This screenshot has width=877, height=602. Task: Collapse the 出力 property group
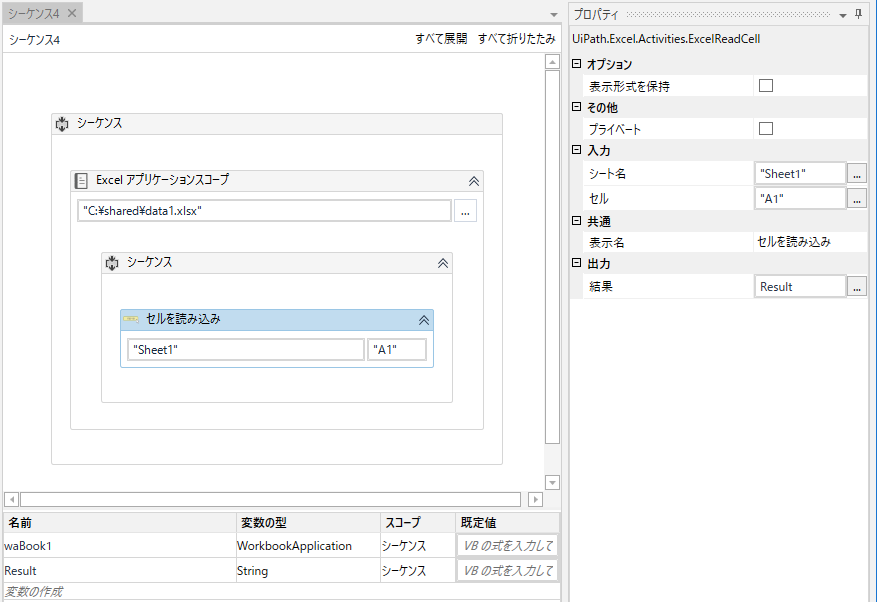[577, 262]
